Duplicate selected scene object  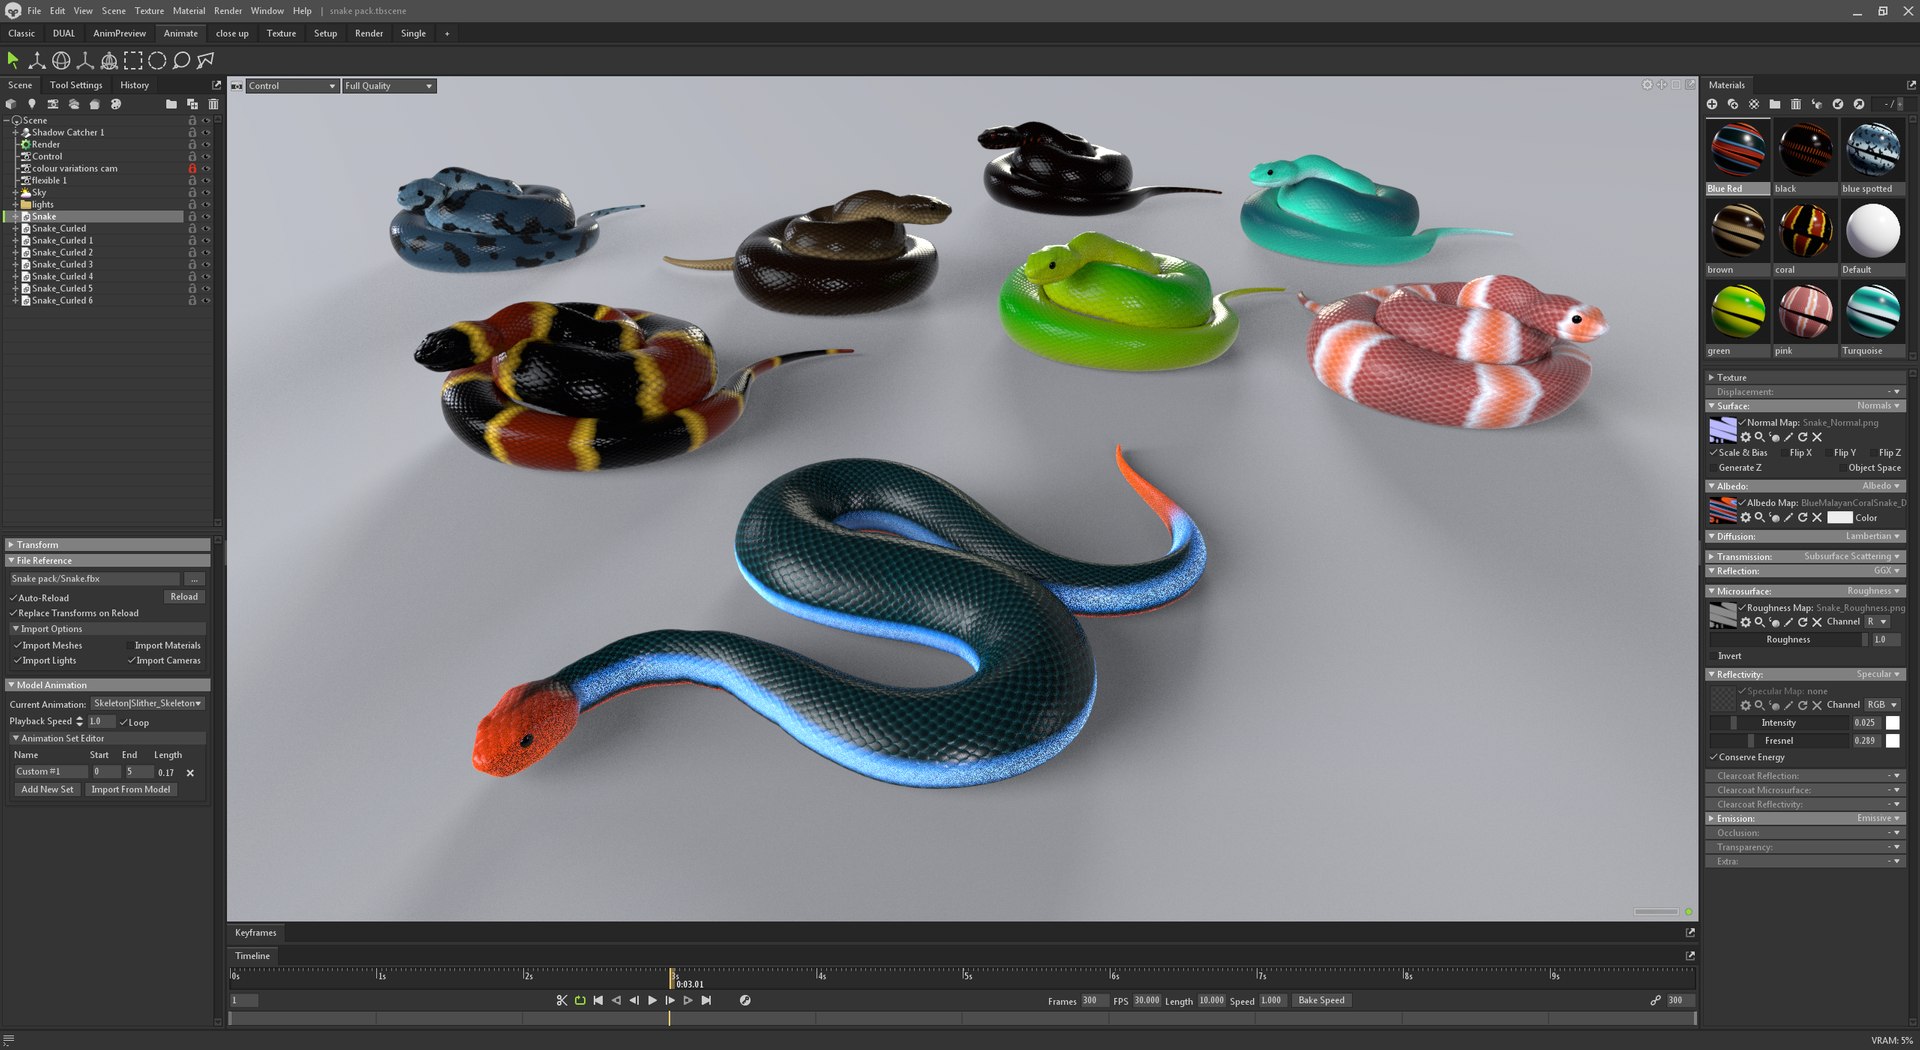pos(192,104)
